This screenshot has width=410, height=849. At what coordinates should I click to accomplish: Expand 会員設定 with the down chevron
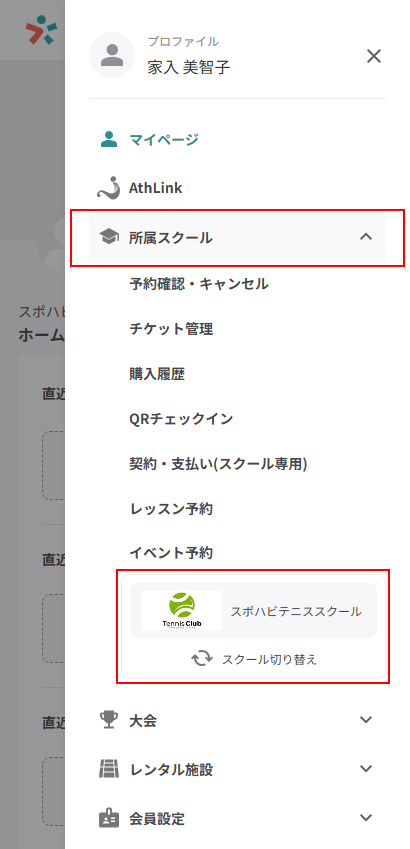click(x=366, y=817)
